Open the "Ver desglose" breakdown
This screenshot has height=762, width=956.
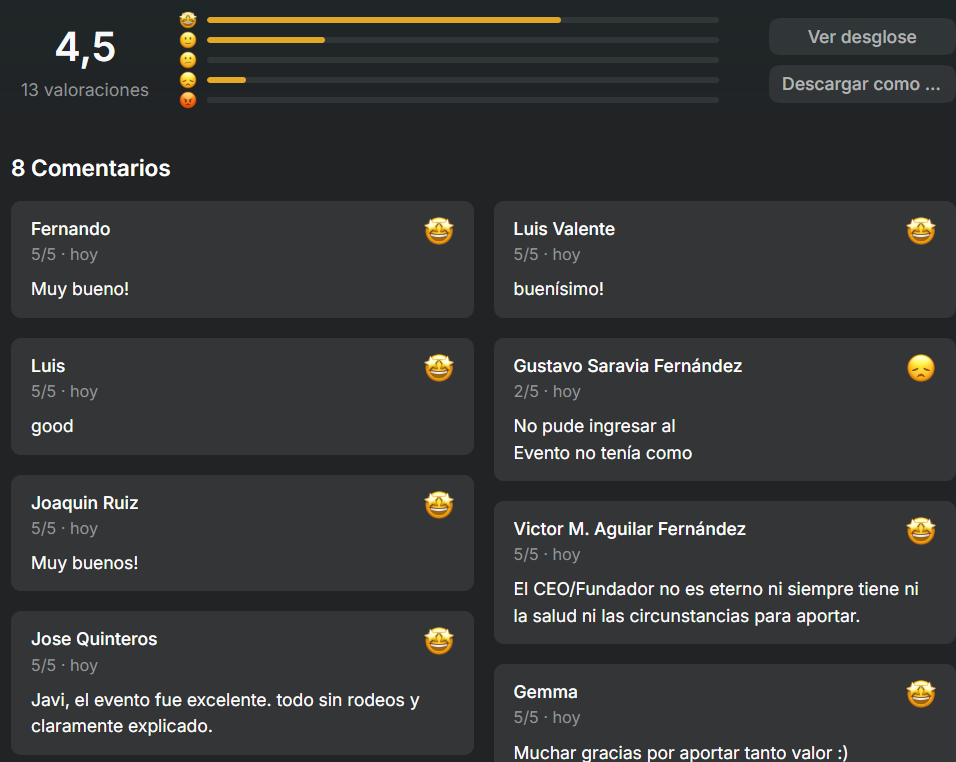point(862,37)
